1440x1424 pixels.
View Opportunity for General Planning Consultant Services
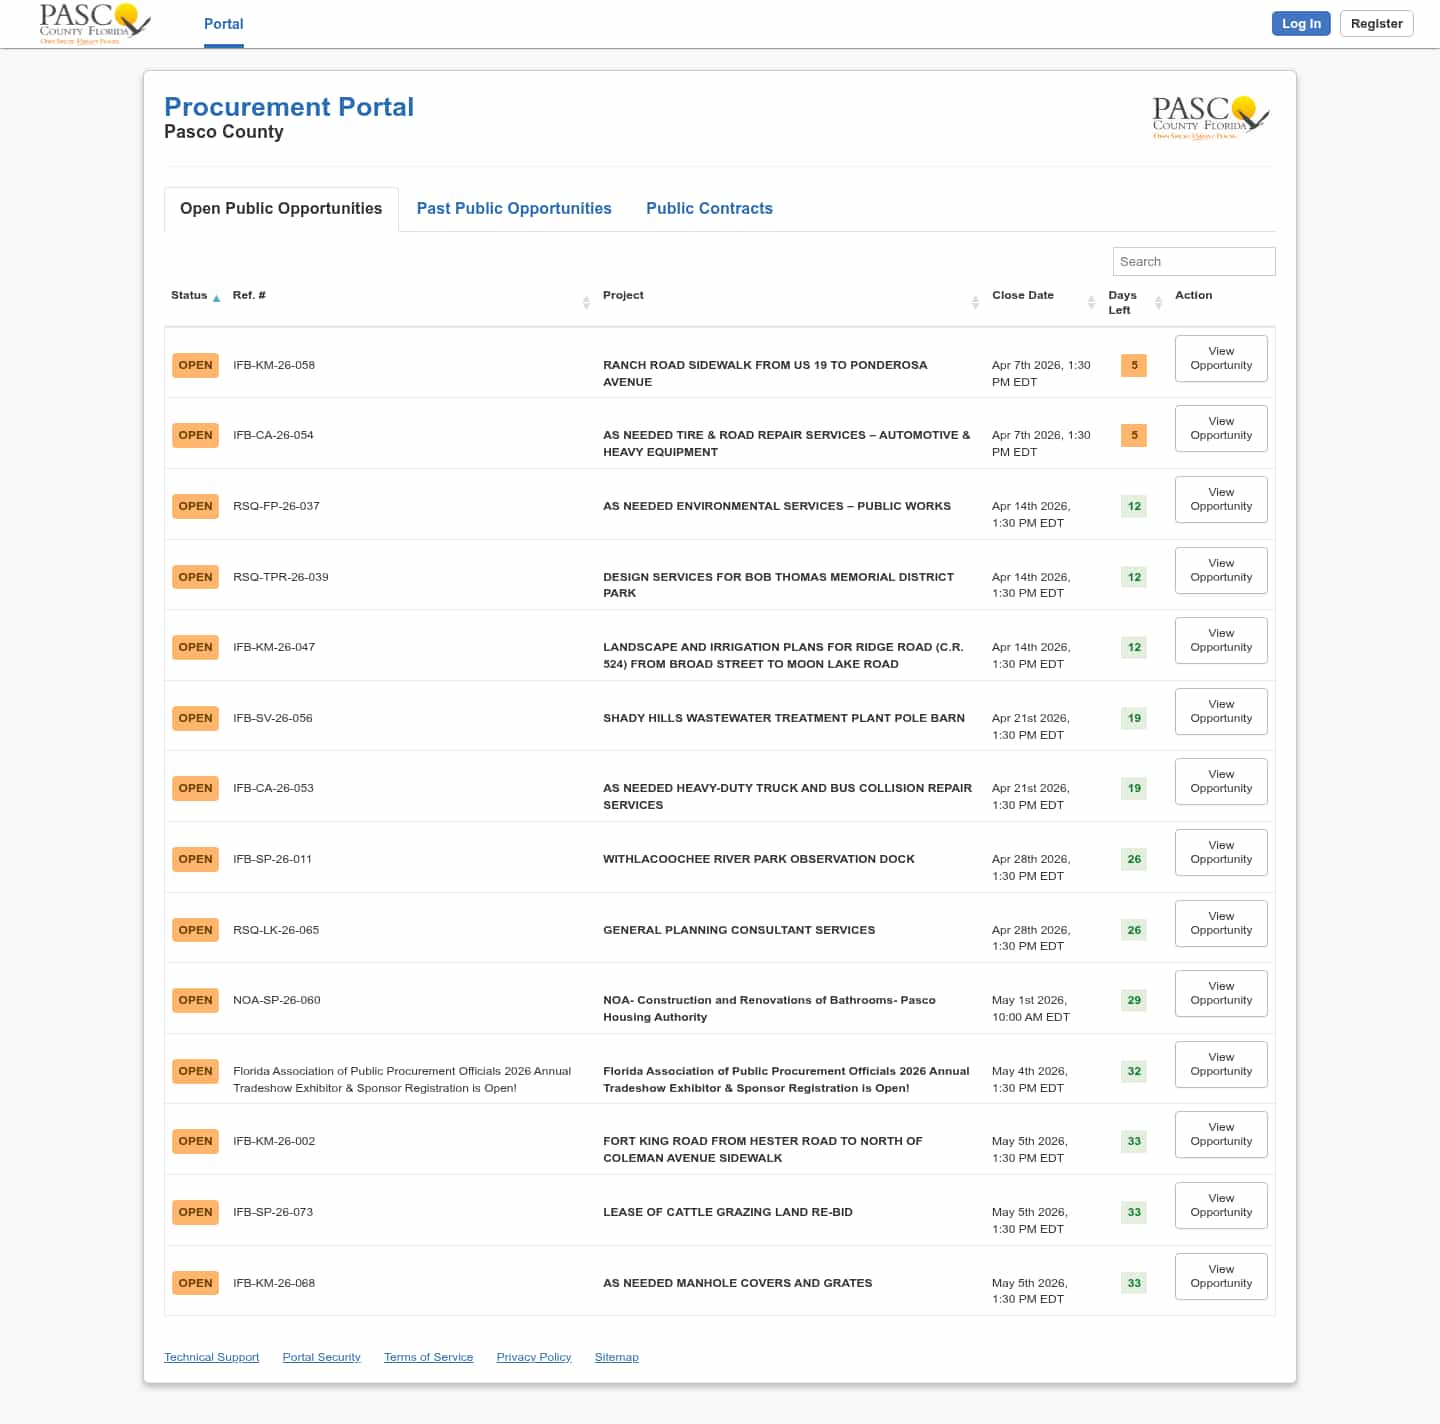1221,923
